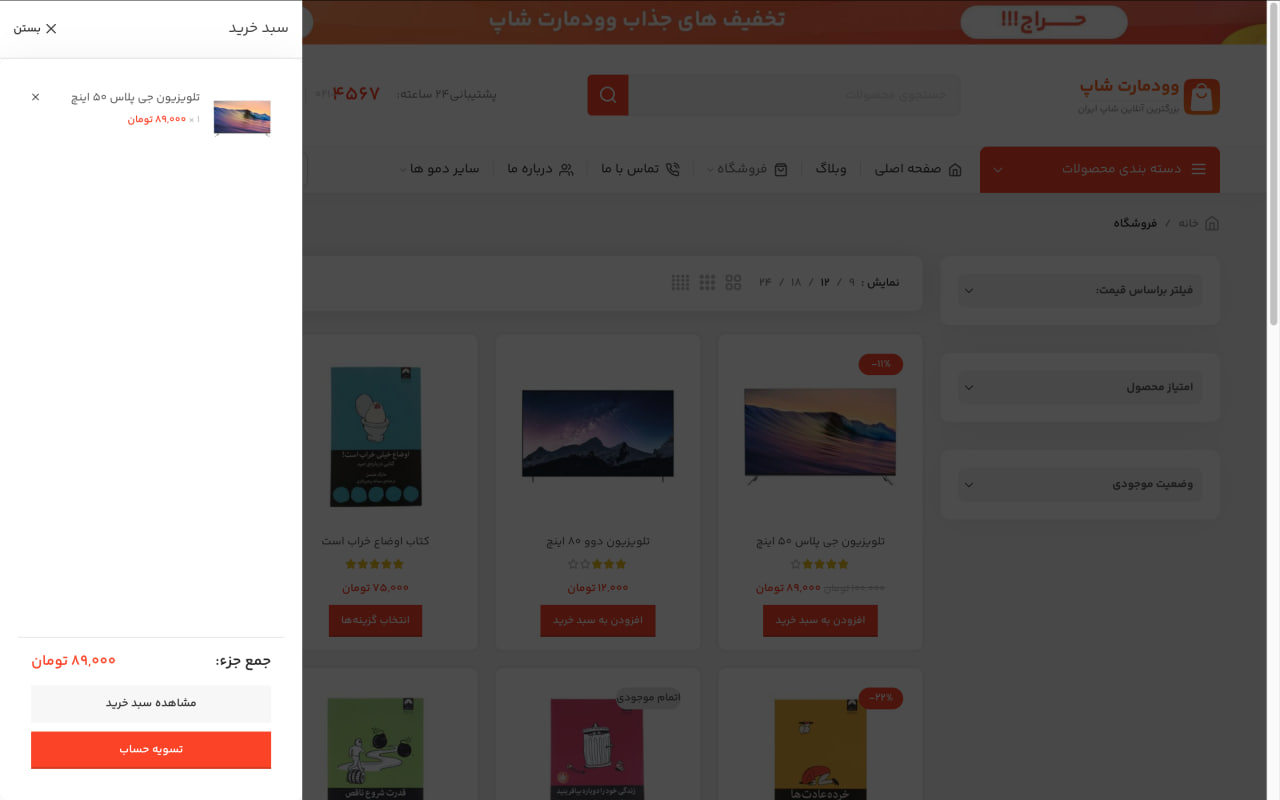The image size is (1280, 800).
Task: Open the وبلاگ menu item
Action: [x=830, y=169]
